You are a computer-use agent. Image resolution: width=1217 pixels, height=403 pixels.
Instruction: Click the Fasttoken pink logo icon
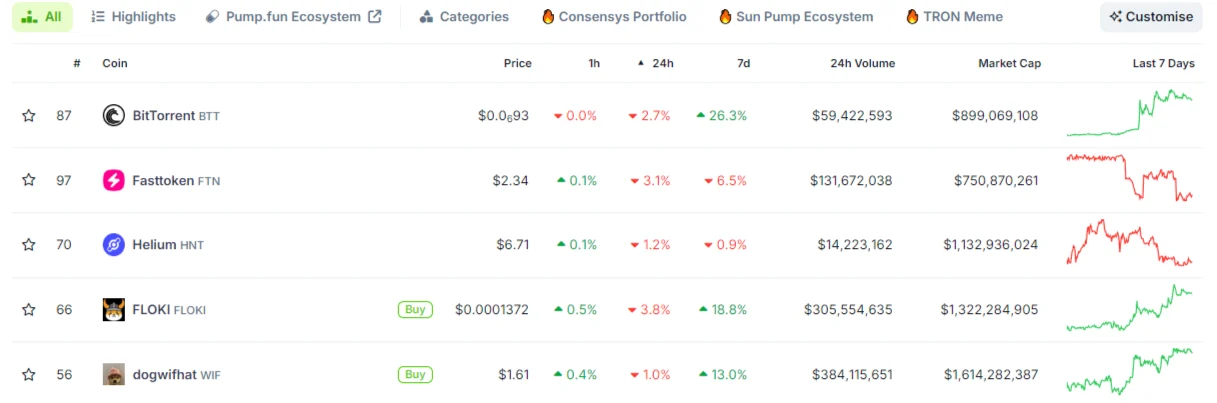click(114, 180)
